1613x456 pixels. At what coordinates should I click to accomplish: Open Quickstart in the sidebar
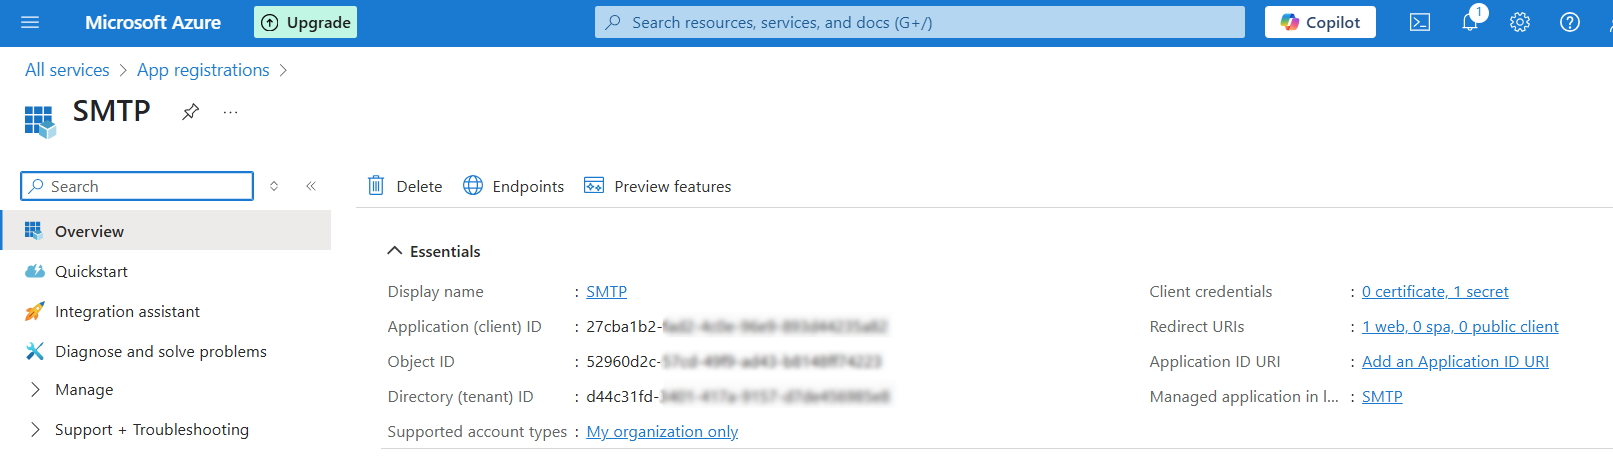click(91, 271)
